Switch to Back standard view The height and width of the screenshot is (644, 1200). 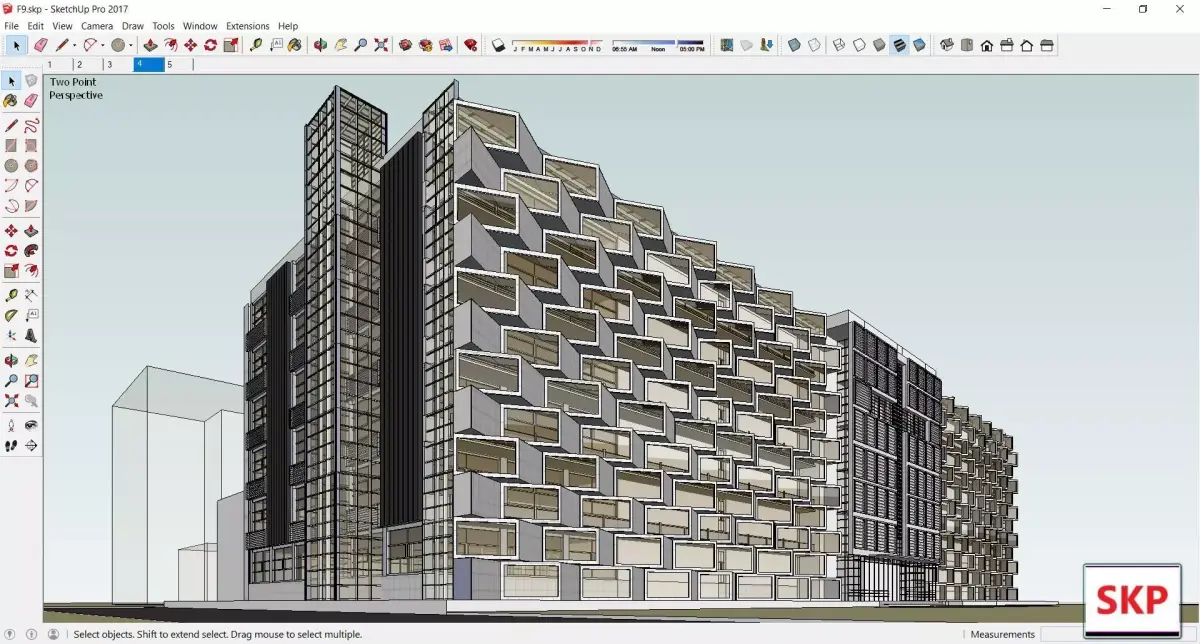1027,45
